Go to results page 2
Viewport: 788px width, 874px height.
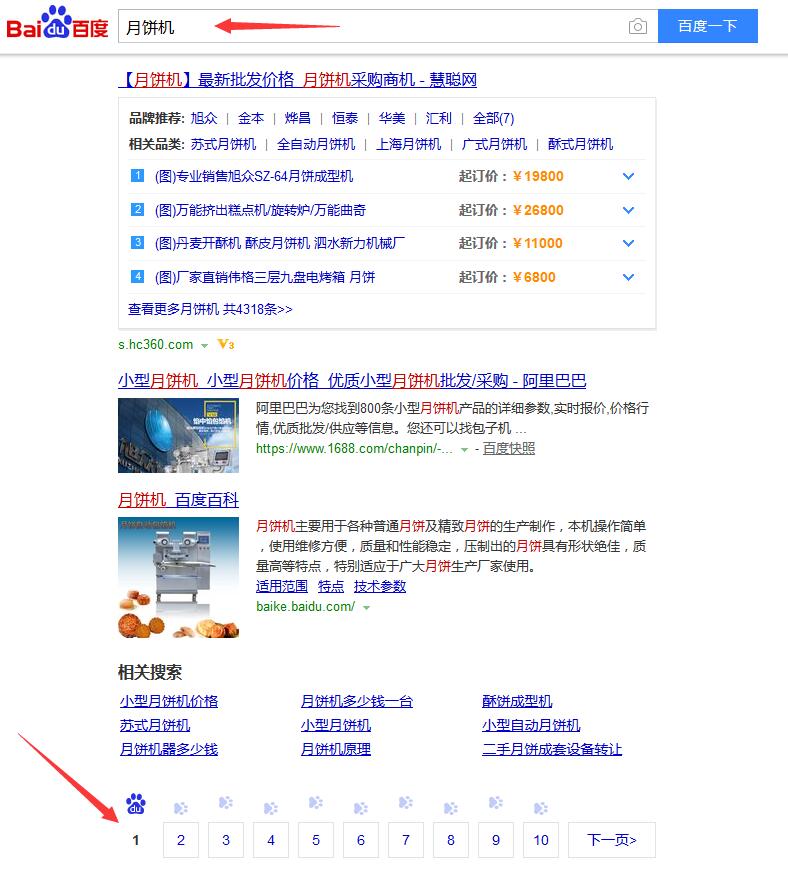tap(181, 840)
